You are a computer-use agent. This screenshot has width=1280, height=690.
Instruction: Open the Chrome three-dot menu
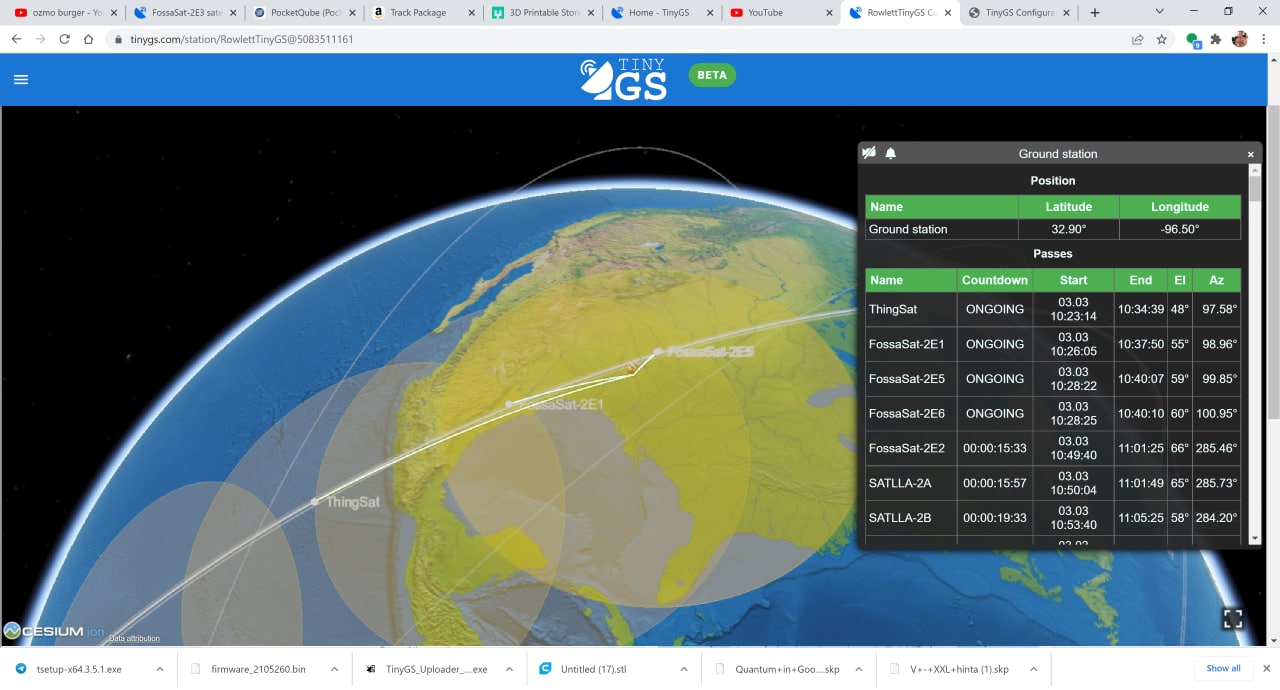click(1264, 39)
